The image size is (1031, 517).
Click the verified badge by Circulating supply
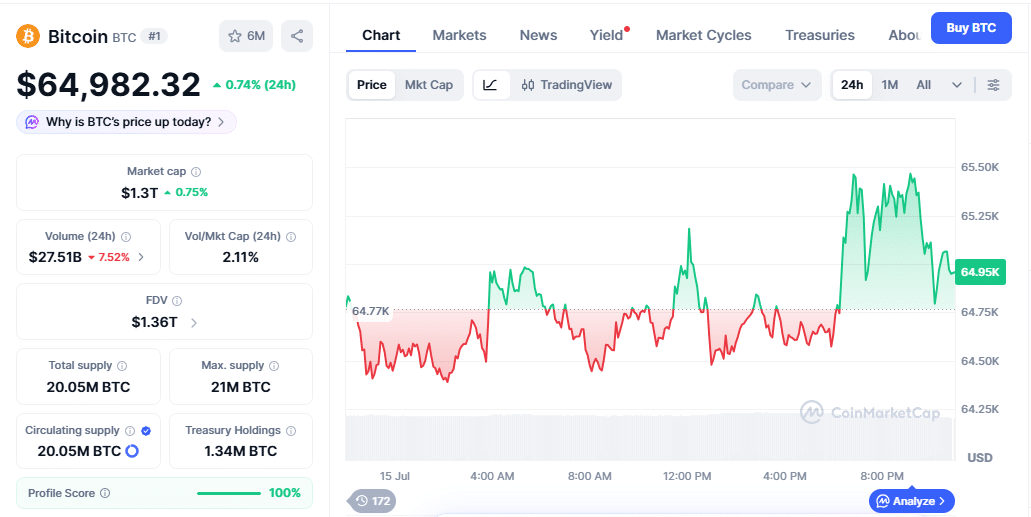146,431
